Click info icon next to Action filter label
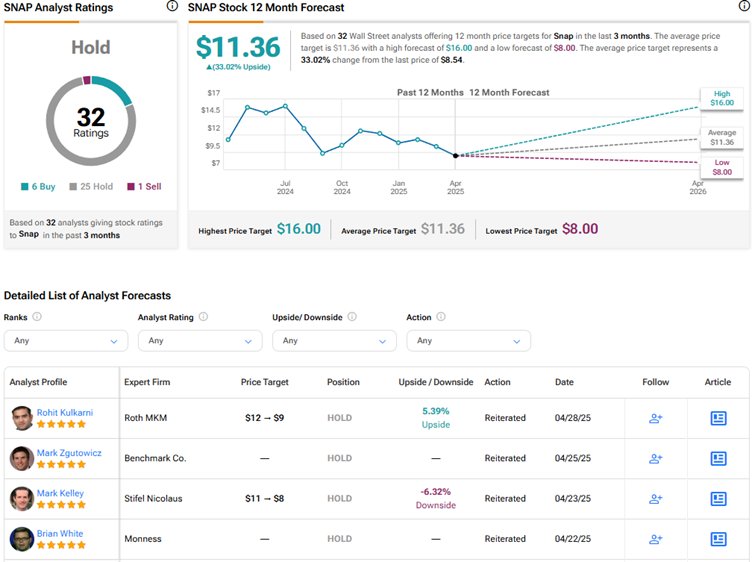 pyautogui.click(x=441, y=317)
